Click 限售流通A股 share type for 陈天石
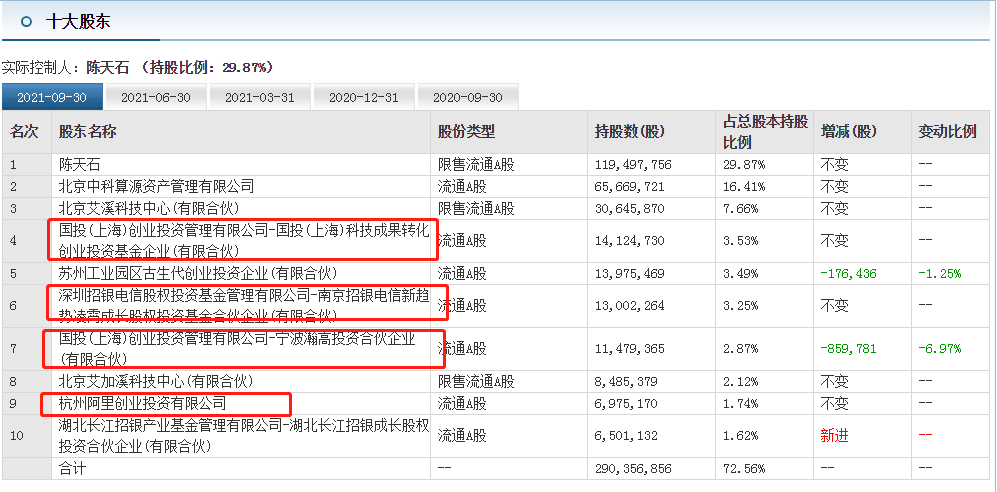 pos(476,165)
